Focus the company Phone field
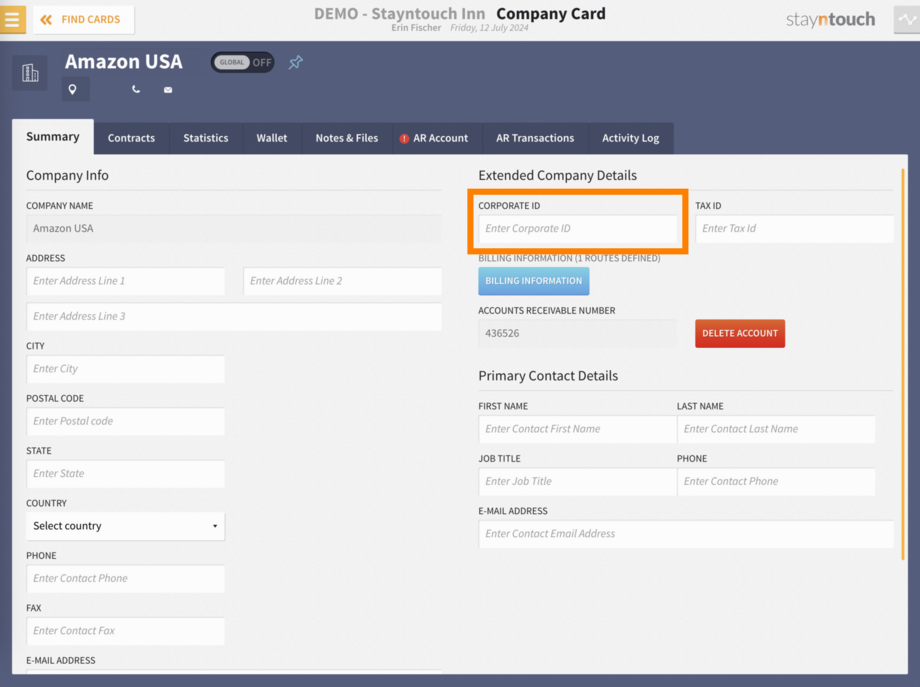 [x=126, y=578]
